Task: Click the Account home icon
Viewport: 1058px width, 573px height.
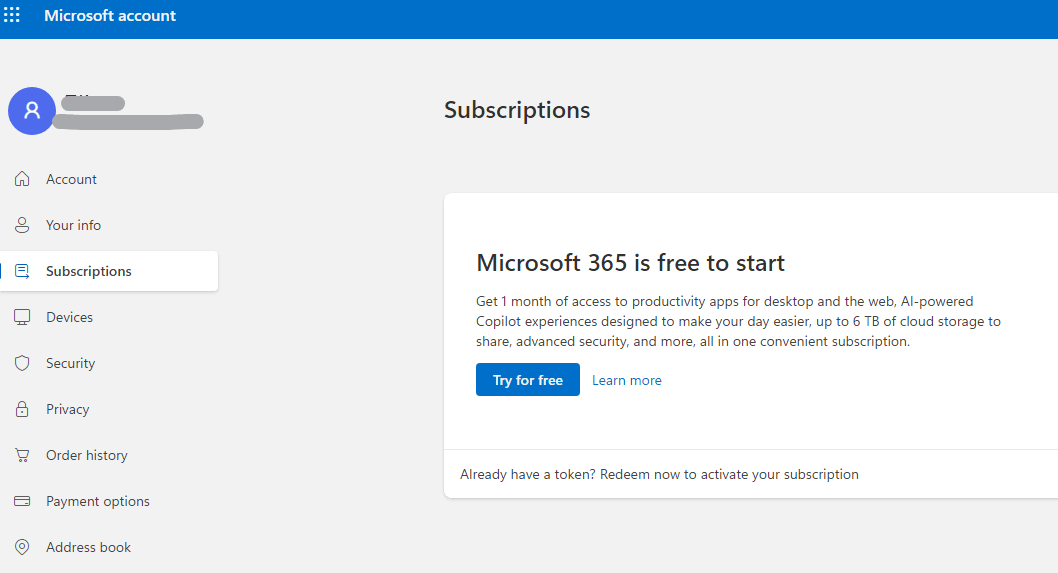Action: pyautogui.click(x=22, y=179)
